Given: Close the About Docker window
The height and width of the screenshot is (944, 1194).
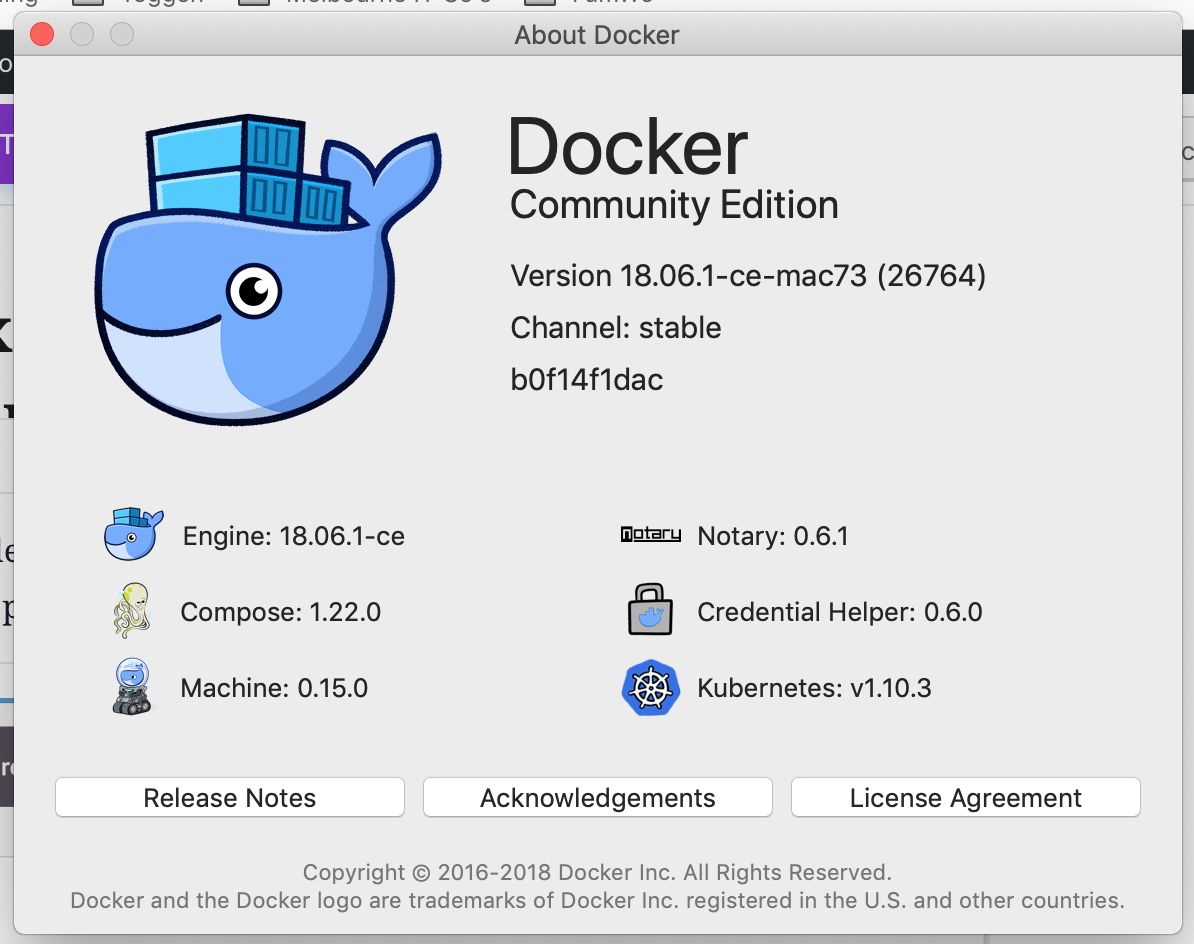Looking at the screenshot, I should 42,34.
